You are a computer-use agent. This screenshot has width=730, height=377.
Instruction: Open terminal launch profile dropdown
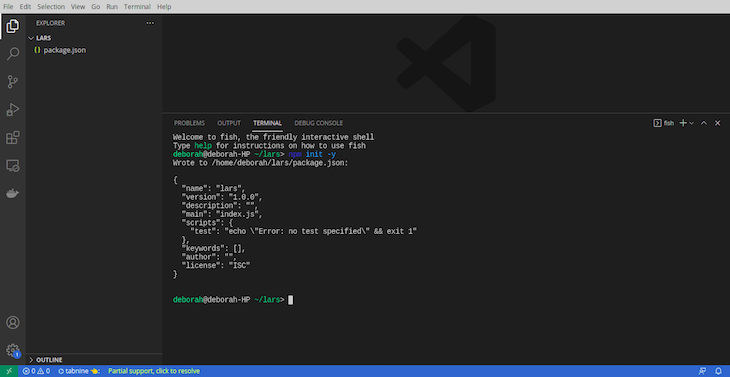click(x=692, y=123)
